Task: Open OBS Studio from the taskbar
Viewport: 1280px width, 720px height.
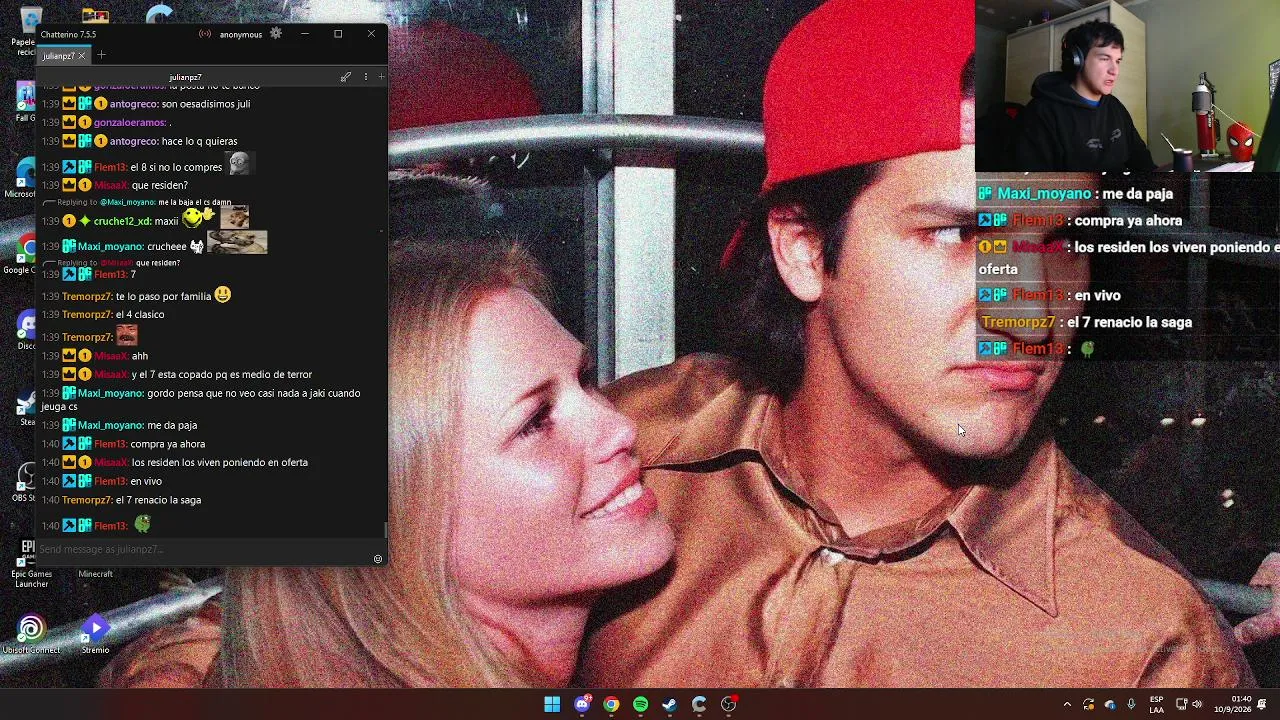Action: click(728, 704)
